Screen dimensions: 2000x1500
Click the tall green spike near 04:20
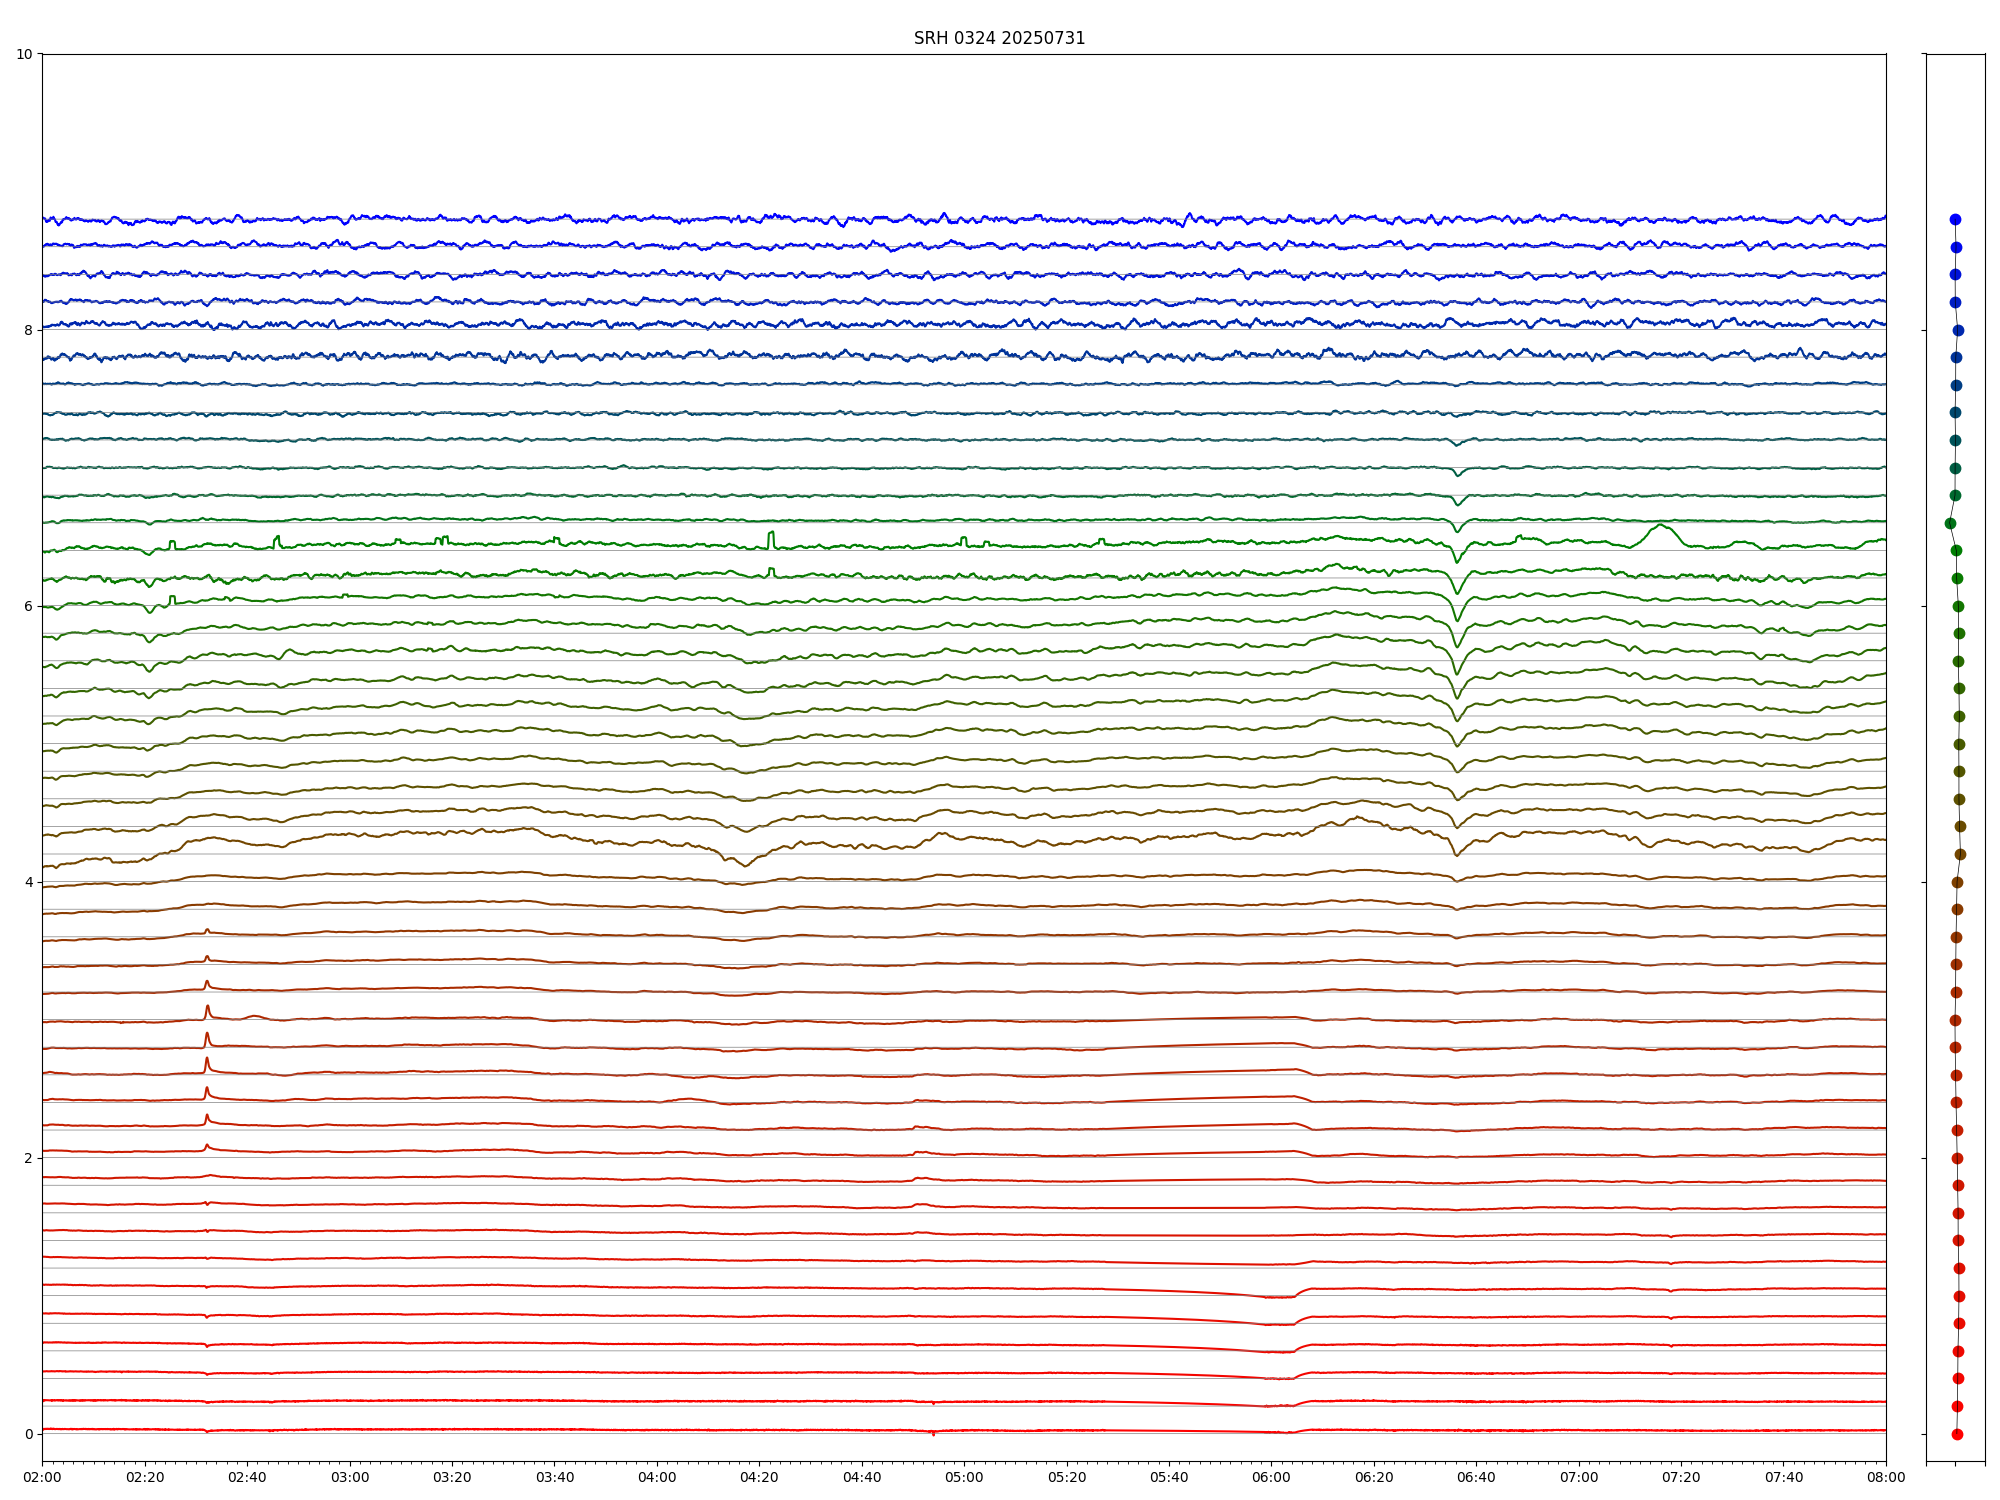pyautogui.click(x=771, y=537)
